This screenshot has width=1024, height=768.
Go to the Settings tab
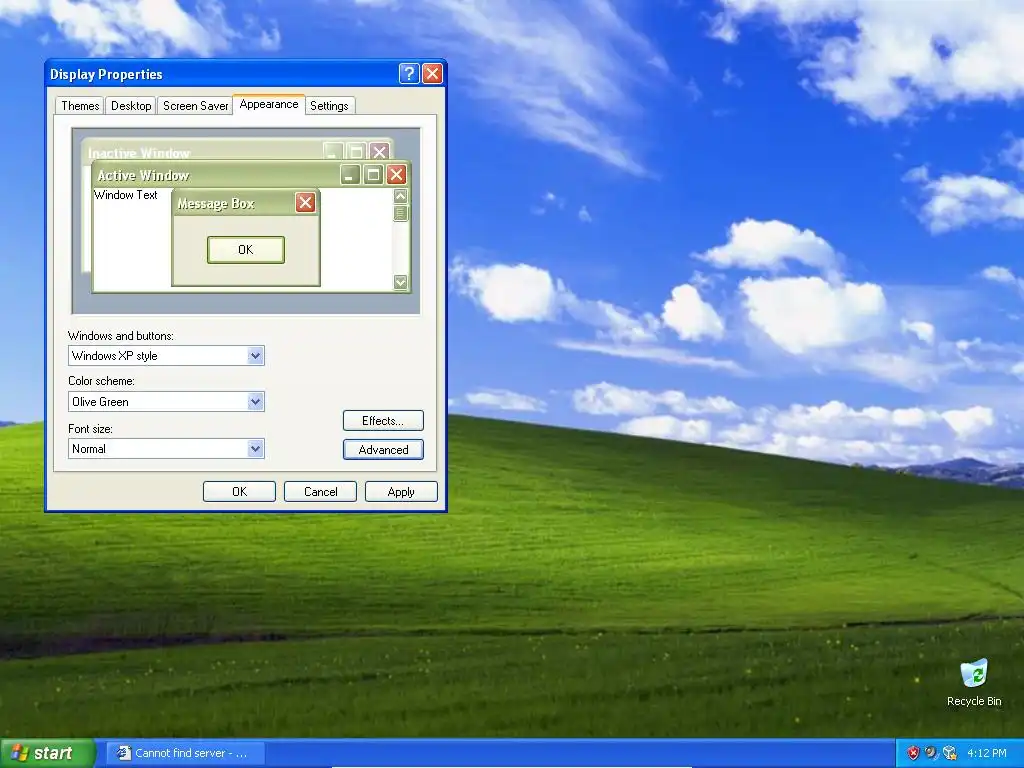pos(329,106)
